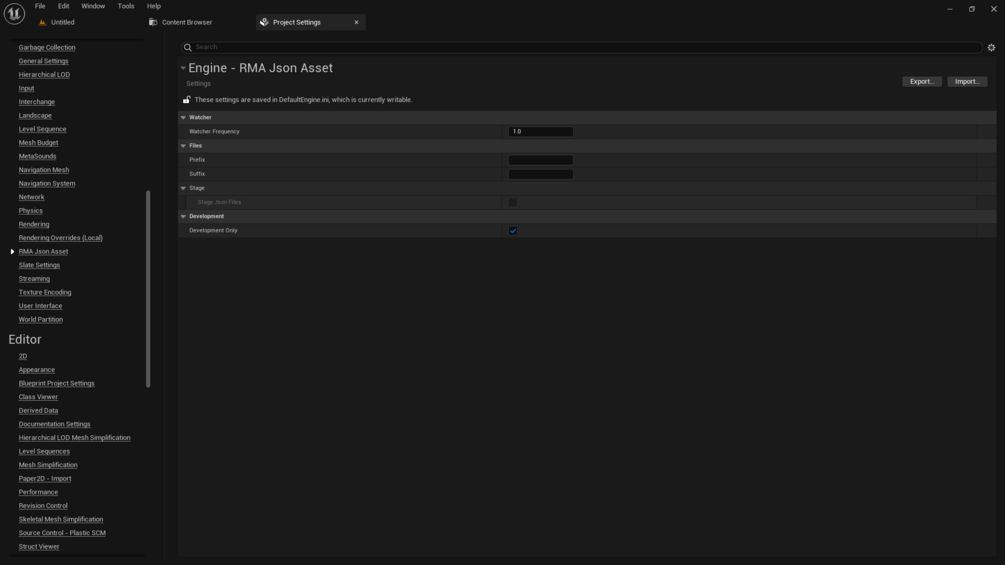The height and width of the screenshot is (565, 1005).
Task: Open Editor 2D settings
Action: pos(22,356)
